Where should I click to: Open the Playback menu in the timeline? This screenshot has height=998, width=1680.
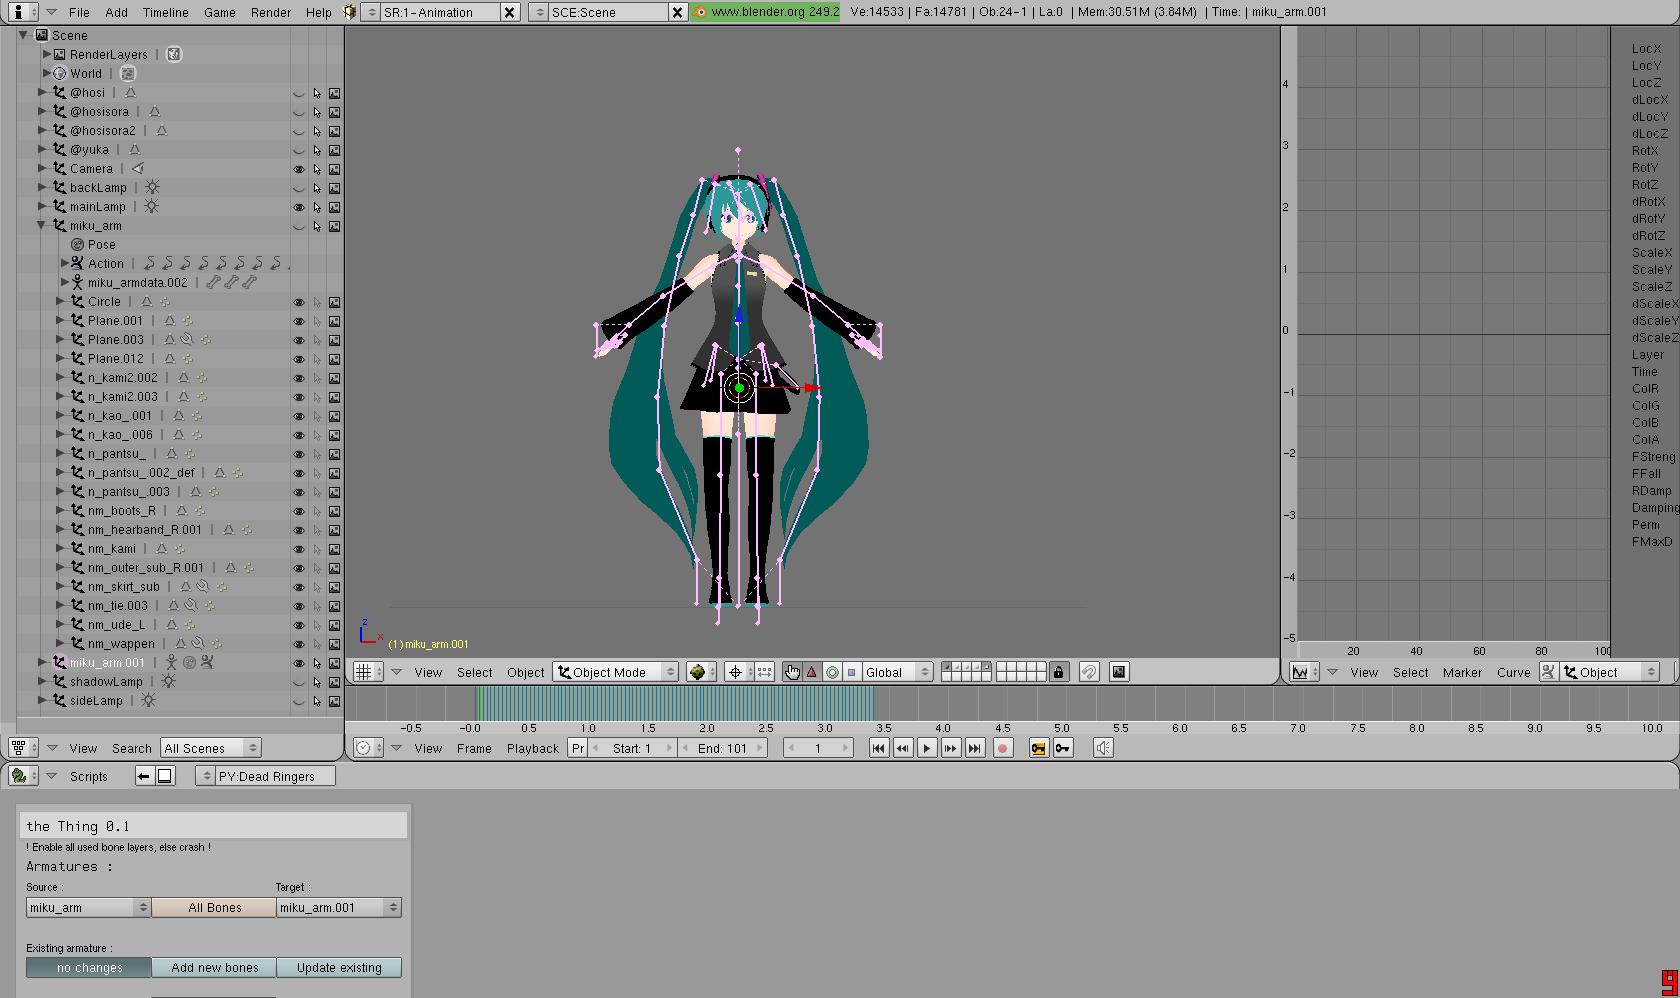[x=532, y=748]
